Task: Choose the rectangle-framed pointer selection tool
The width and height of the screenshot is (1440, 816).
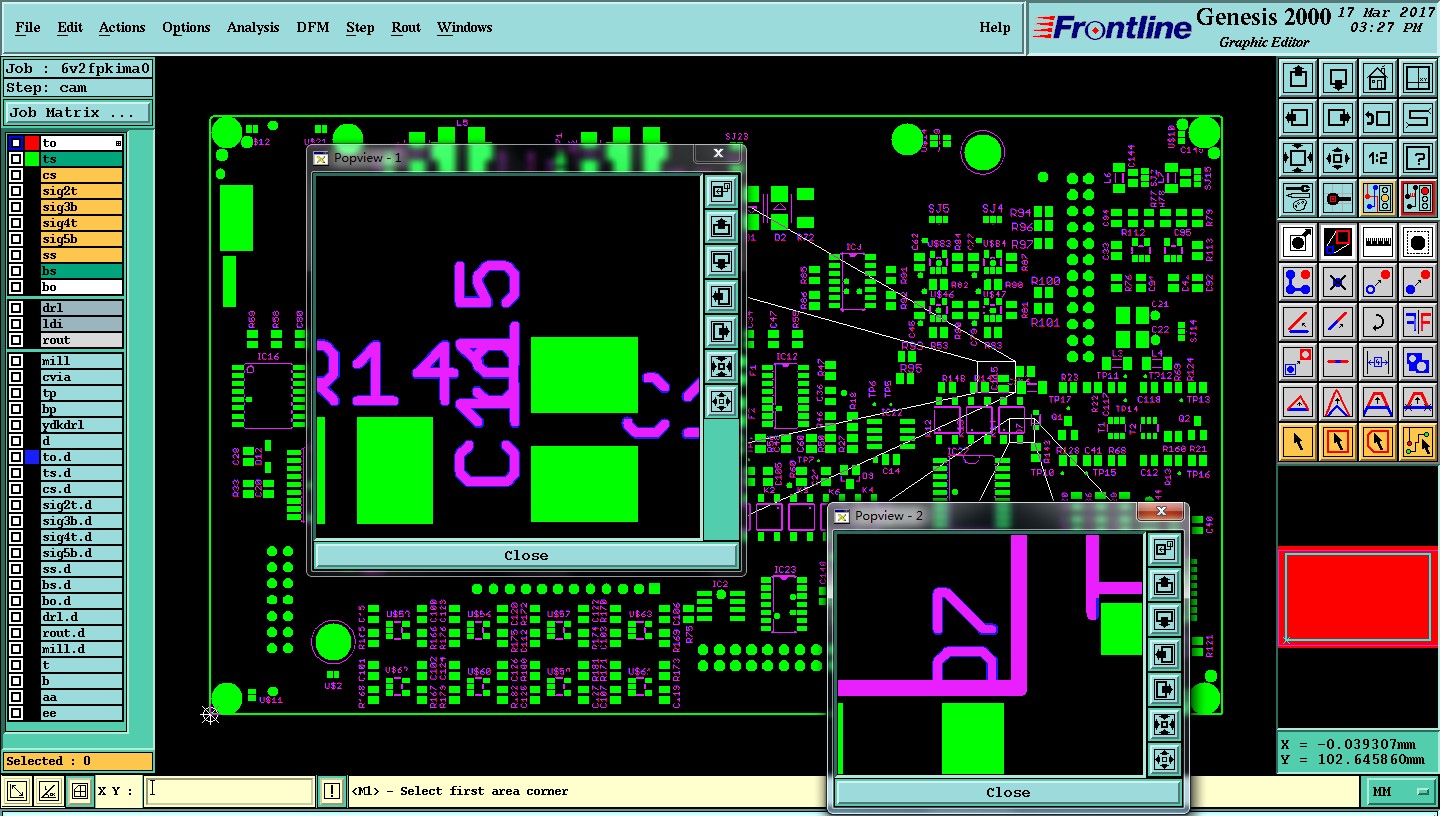Action: [1338, 441]
